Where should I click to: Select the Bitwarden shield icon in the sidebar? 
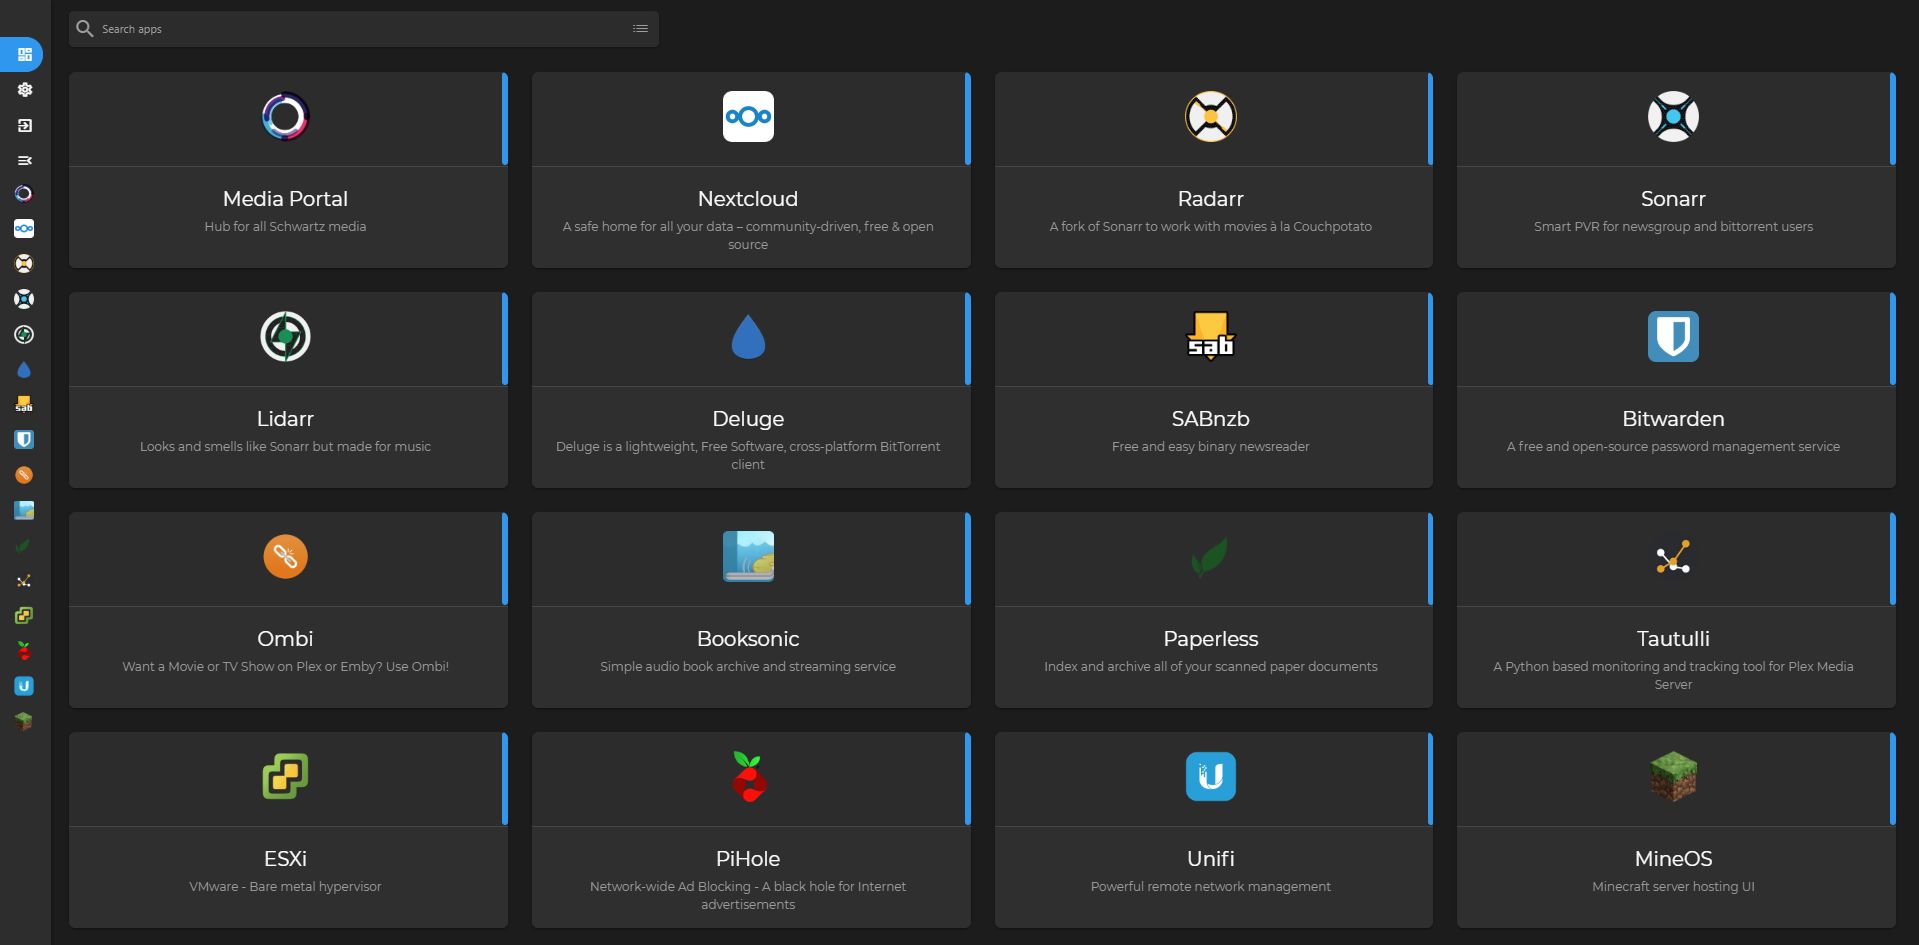pos(24,439)
